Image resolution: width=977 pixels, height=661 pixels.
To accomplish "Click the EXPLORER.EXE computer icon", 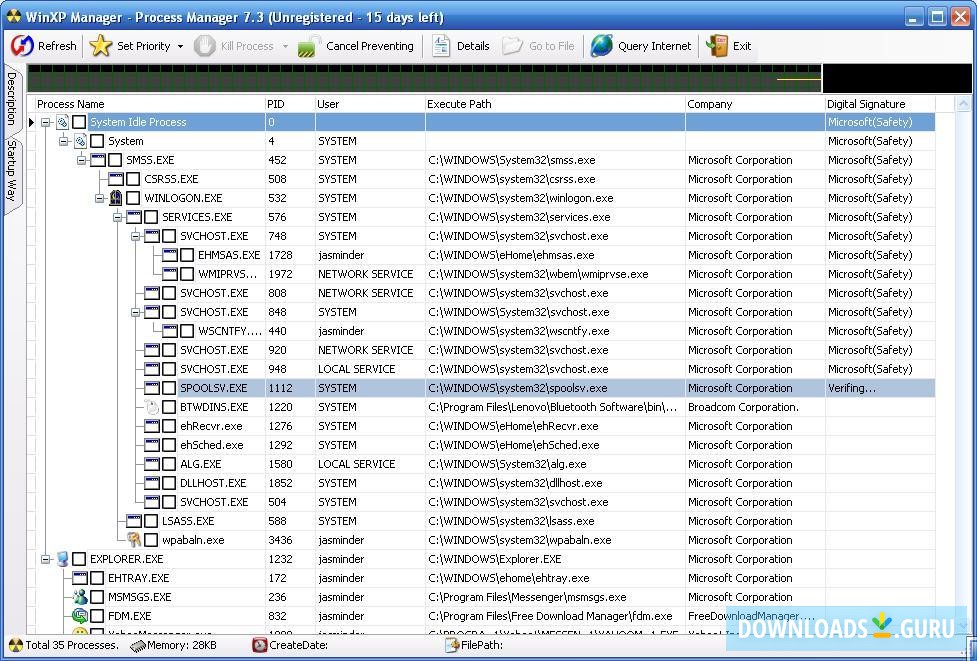I will pos(62,559).
